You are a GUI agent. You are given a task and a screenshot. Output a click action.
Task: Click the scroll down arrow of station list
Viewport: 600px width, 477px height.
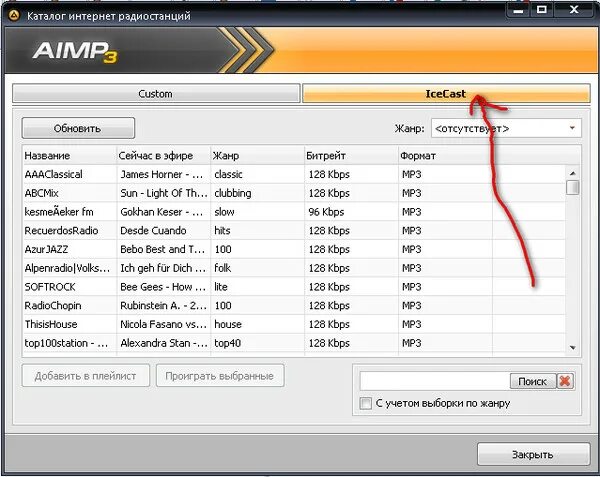click(573, 347)
